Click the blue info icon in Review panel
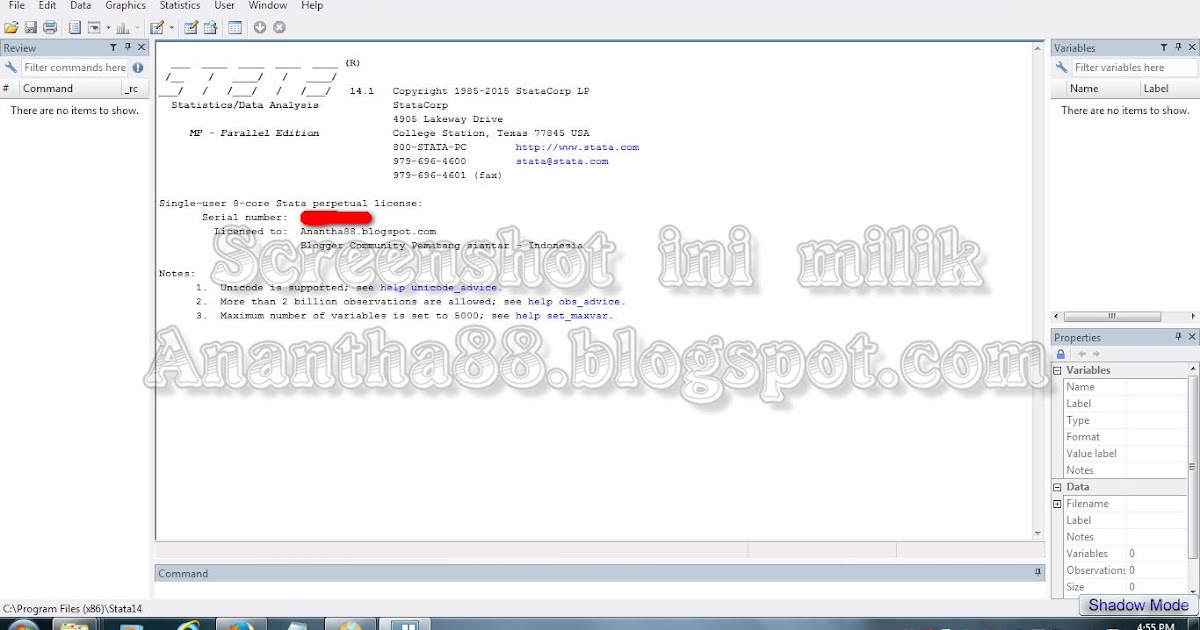The image size is (1200, 630). pos(138,68)
